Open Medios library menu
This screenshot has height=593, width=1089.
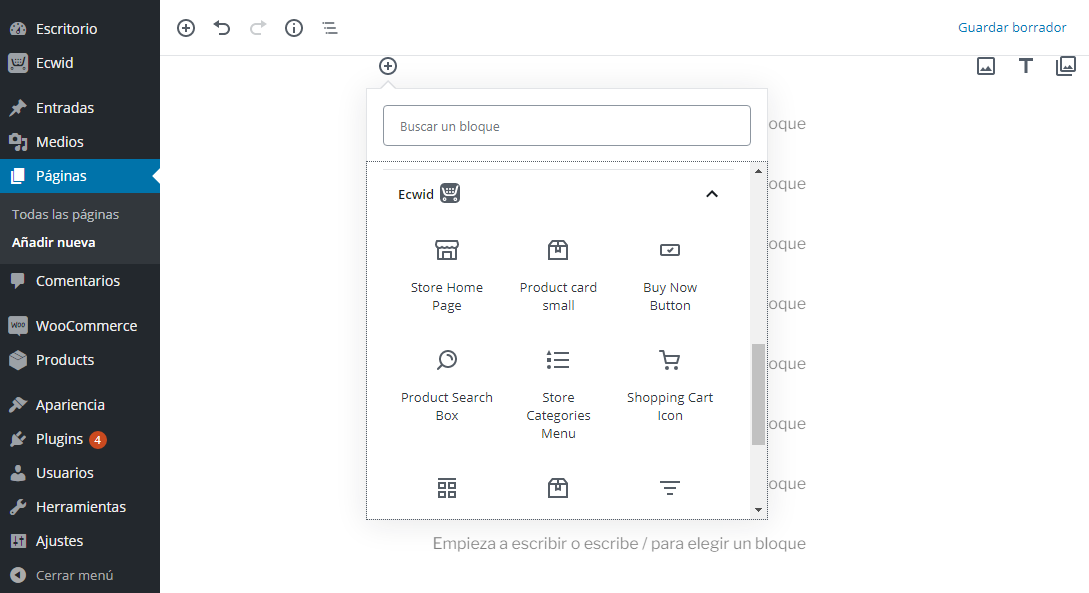[x=80, y=142]
